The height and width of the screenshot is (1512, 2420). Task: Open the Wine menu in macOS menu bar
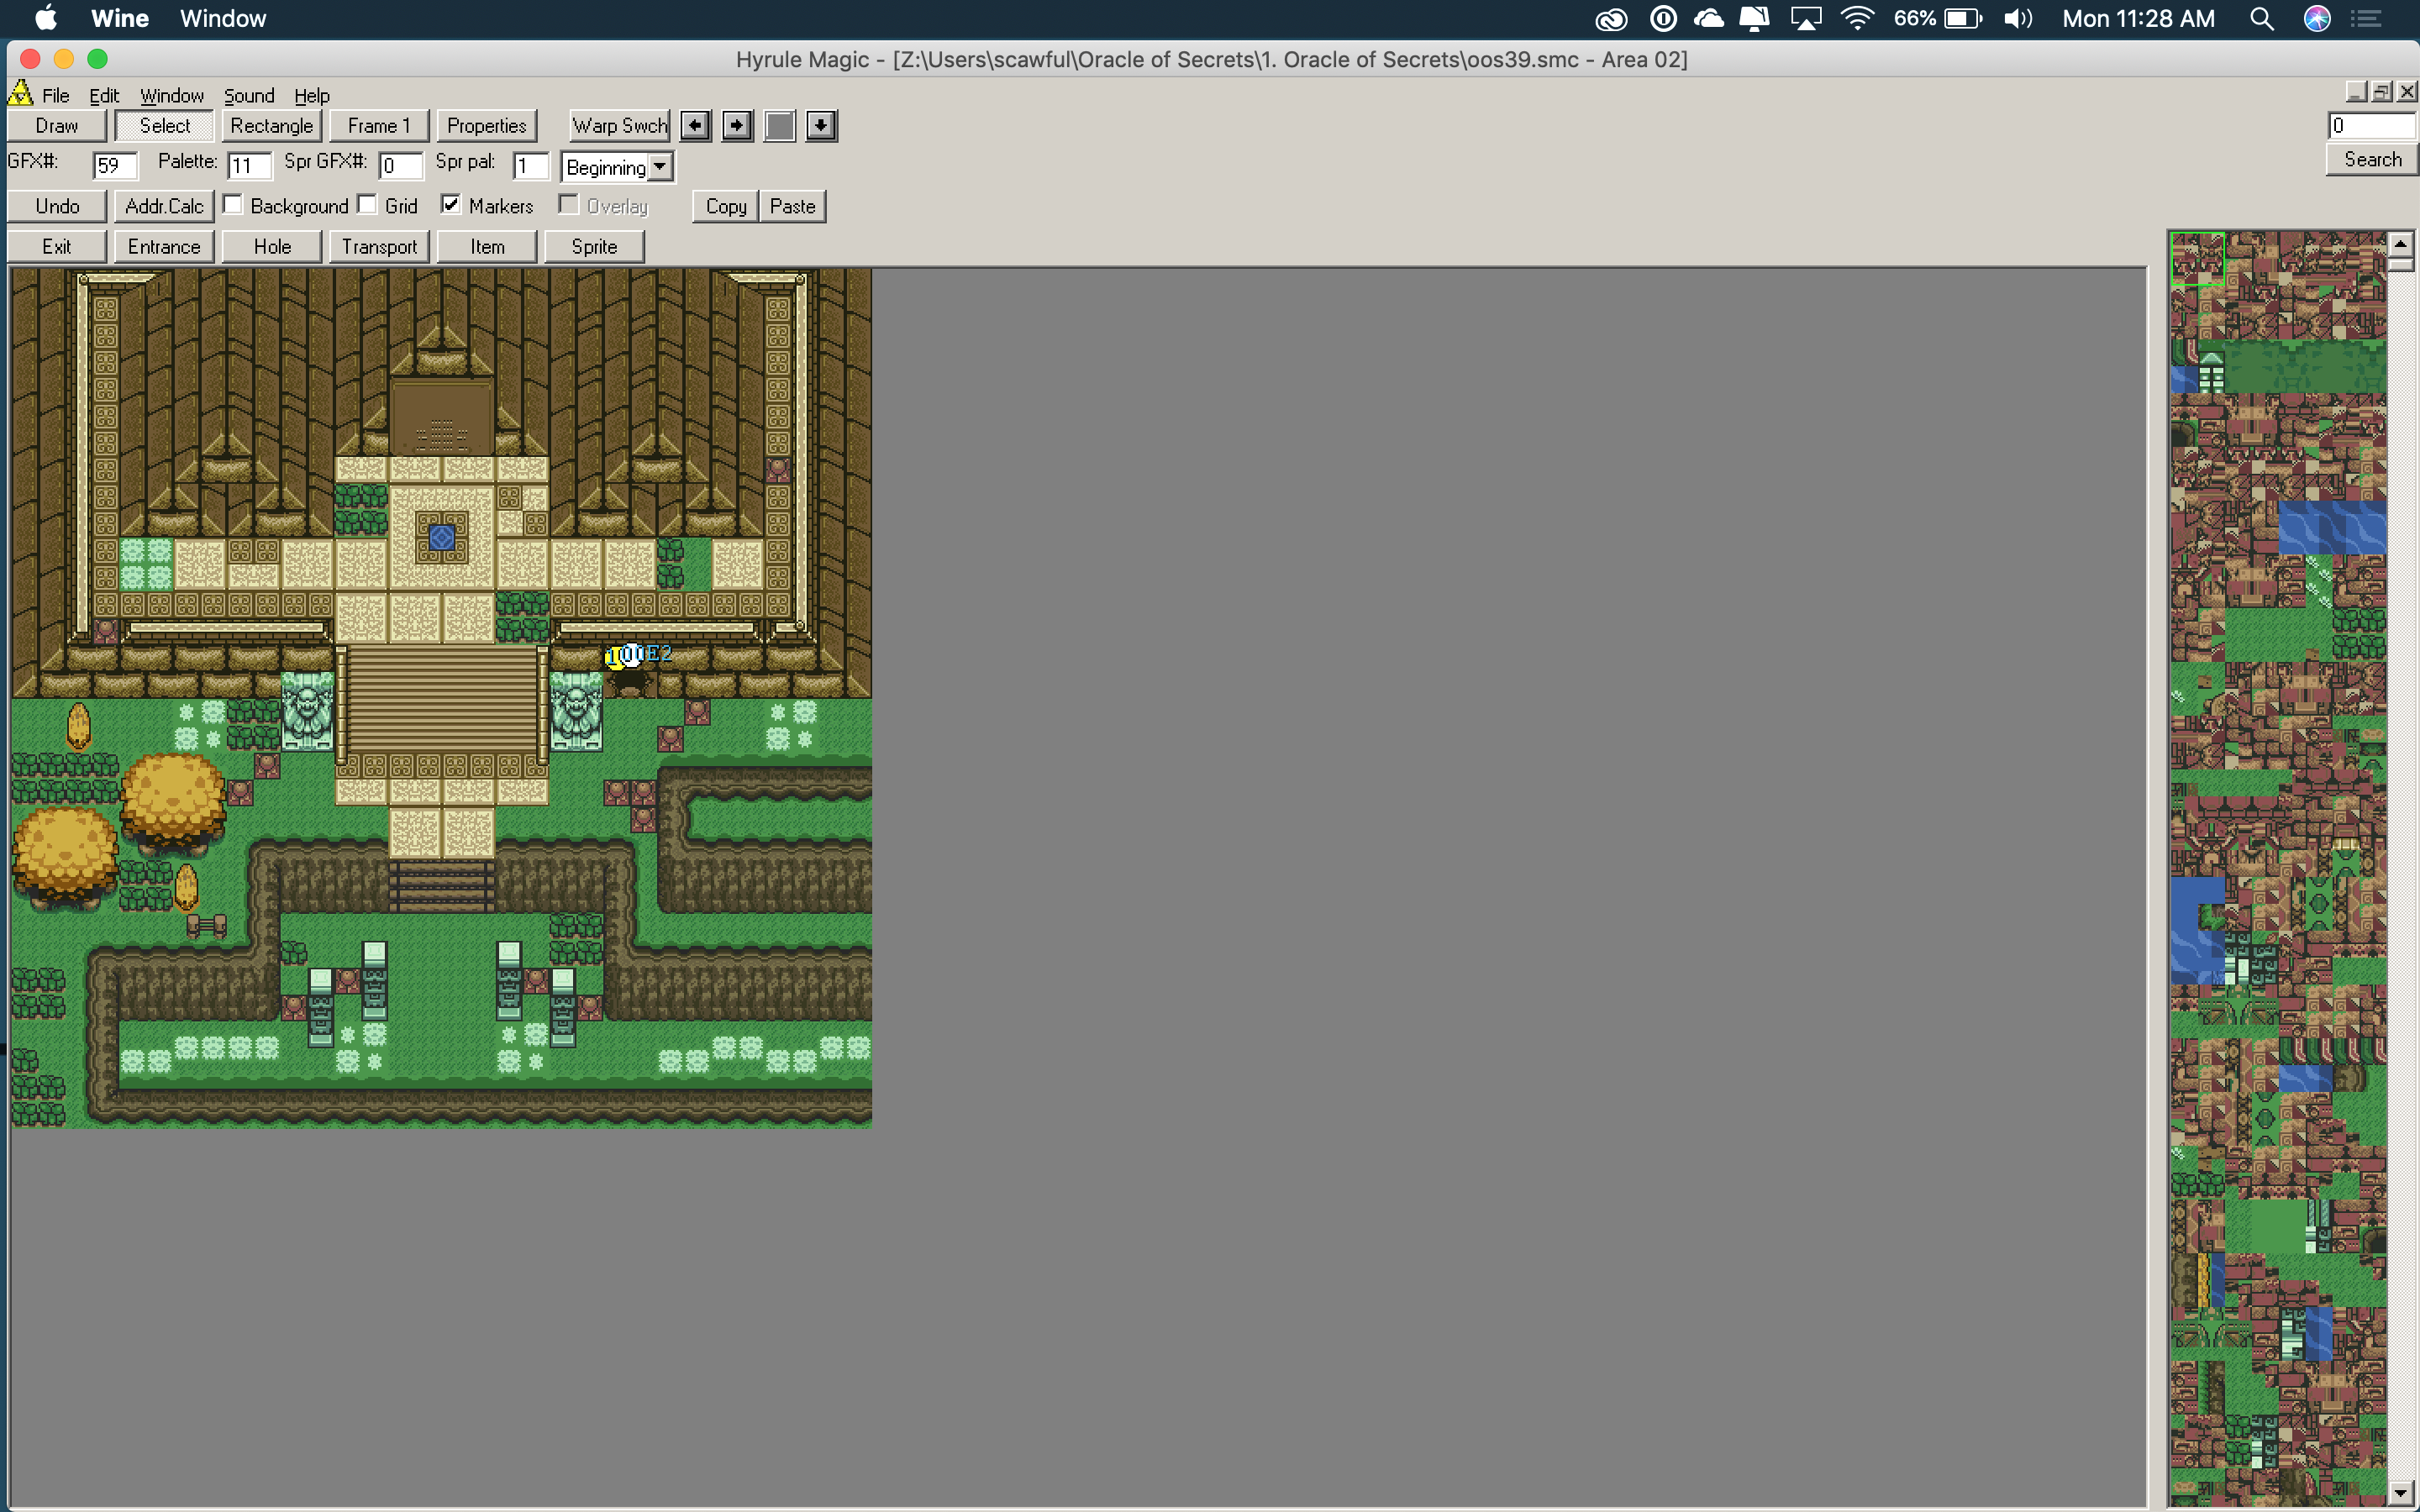pos(120,19)
